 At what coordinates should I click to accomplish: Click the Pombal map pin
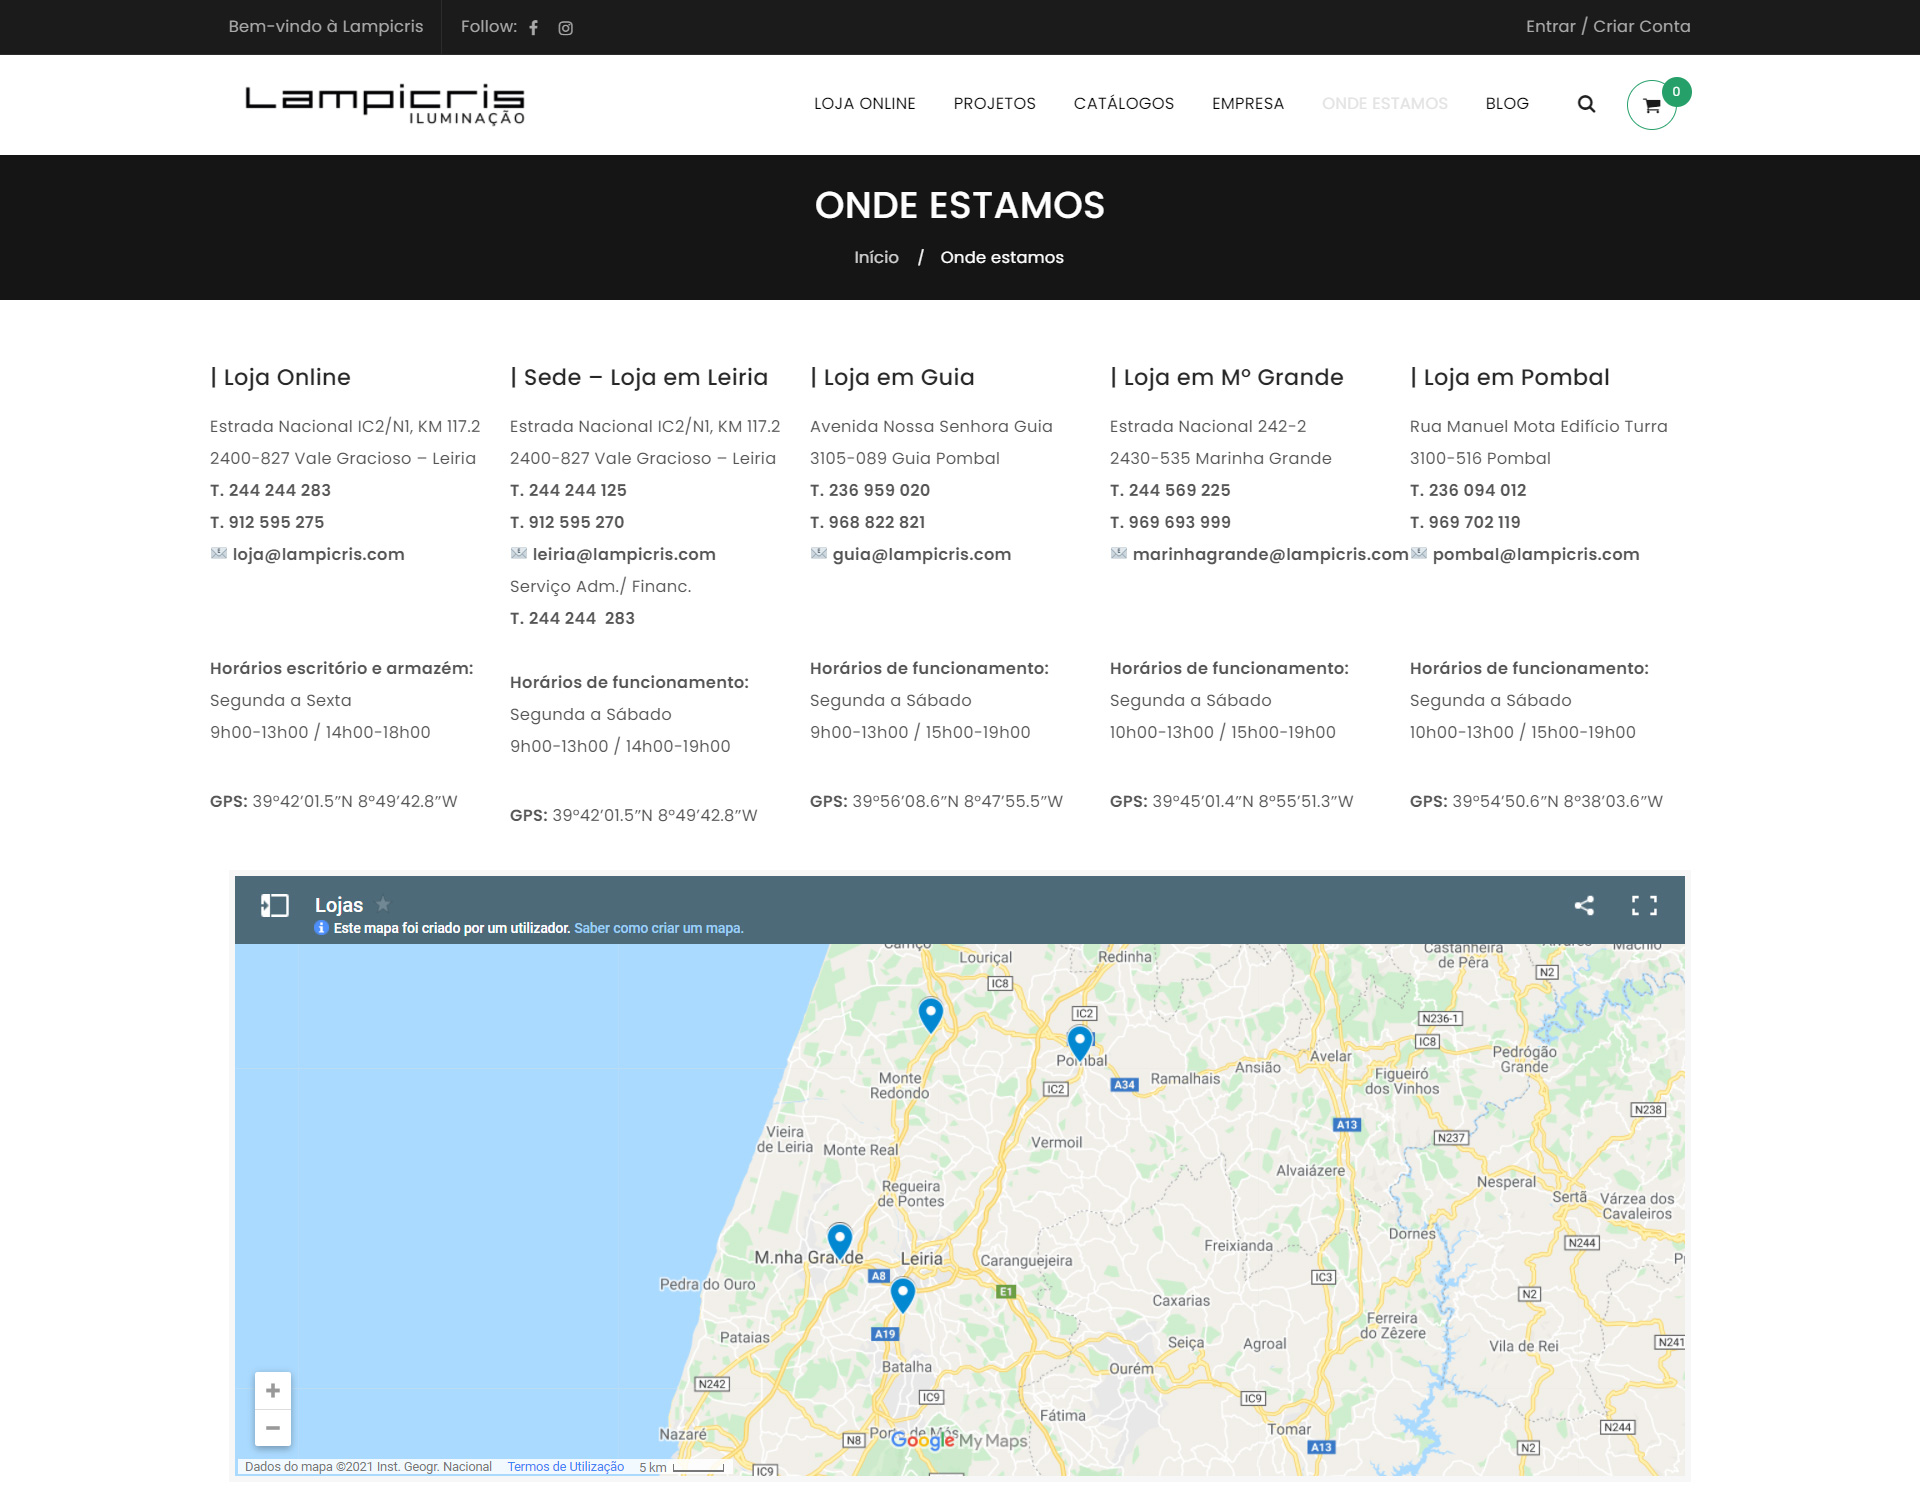coord(1080,1041)
